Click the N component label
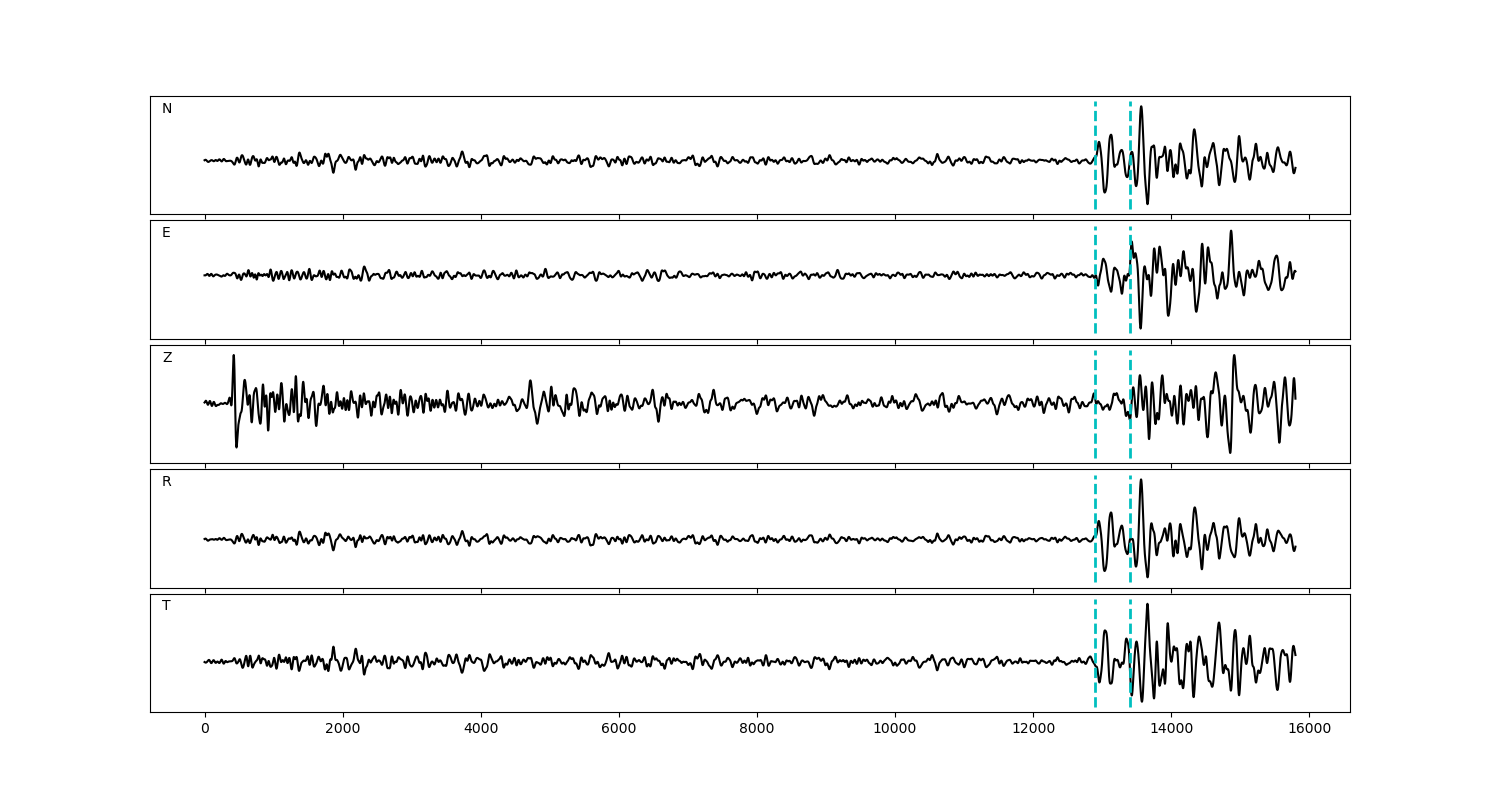Image resolution: width=1500 pixels, height=800 pixels. click(167, 109)
